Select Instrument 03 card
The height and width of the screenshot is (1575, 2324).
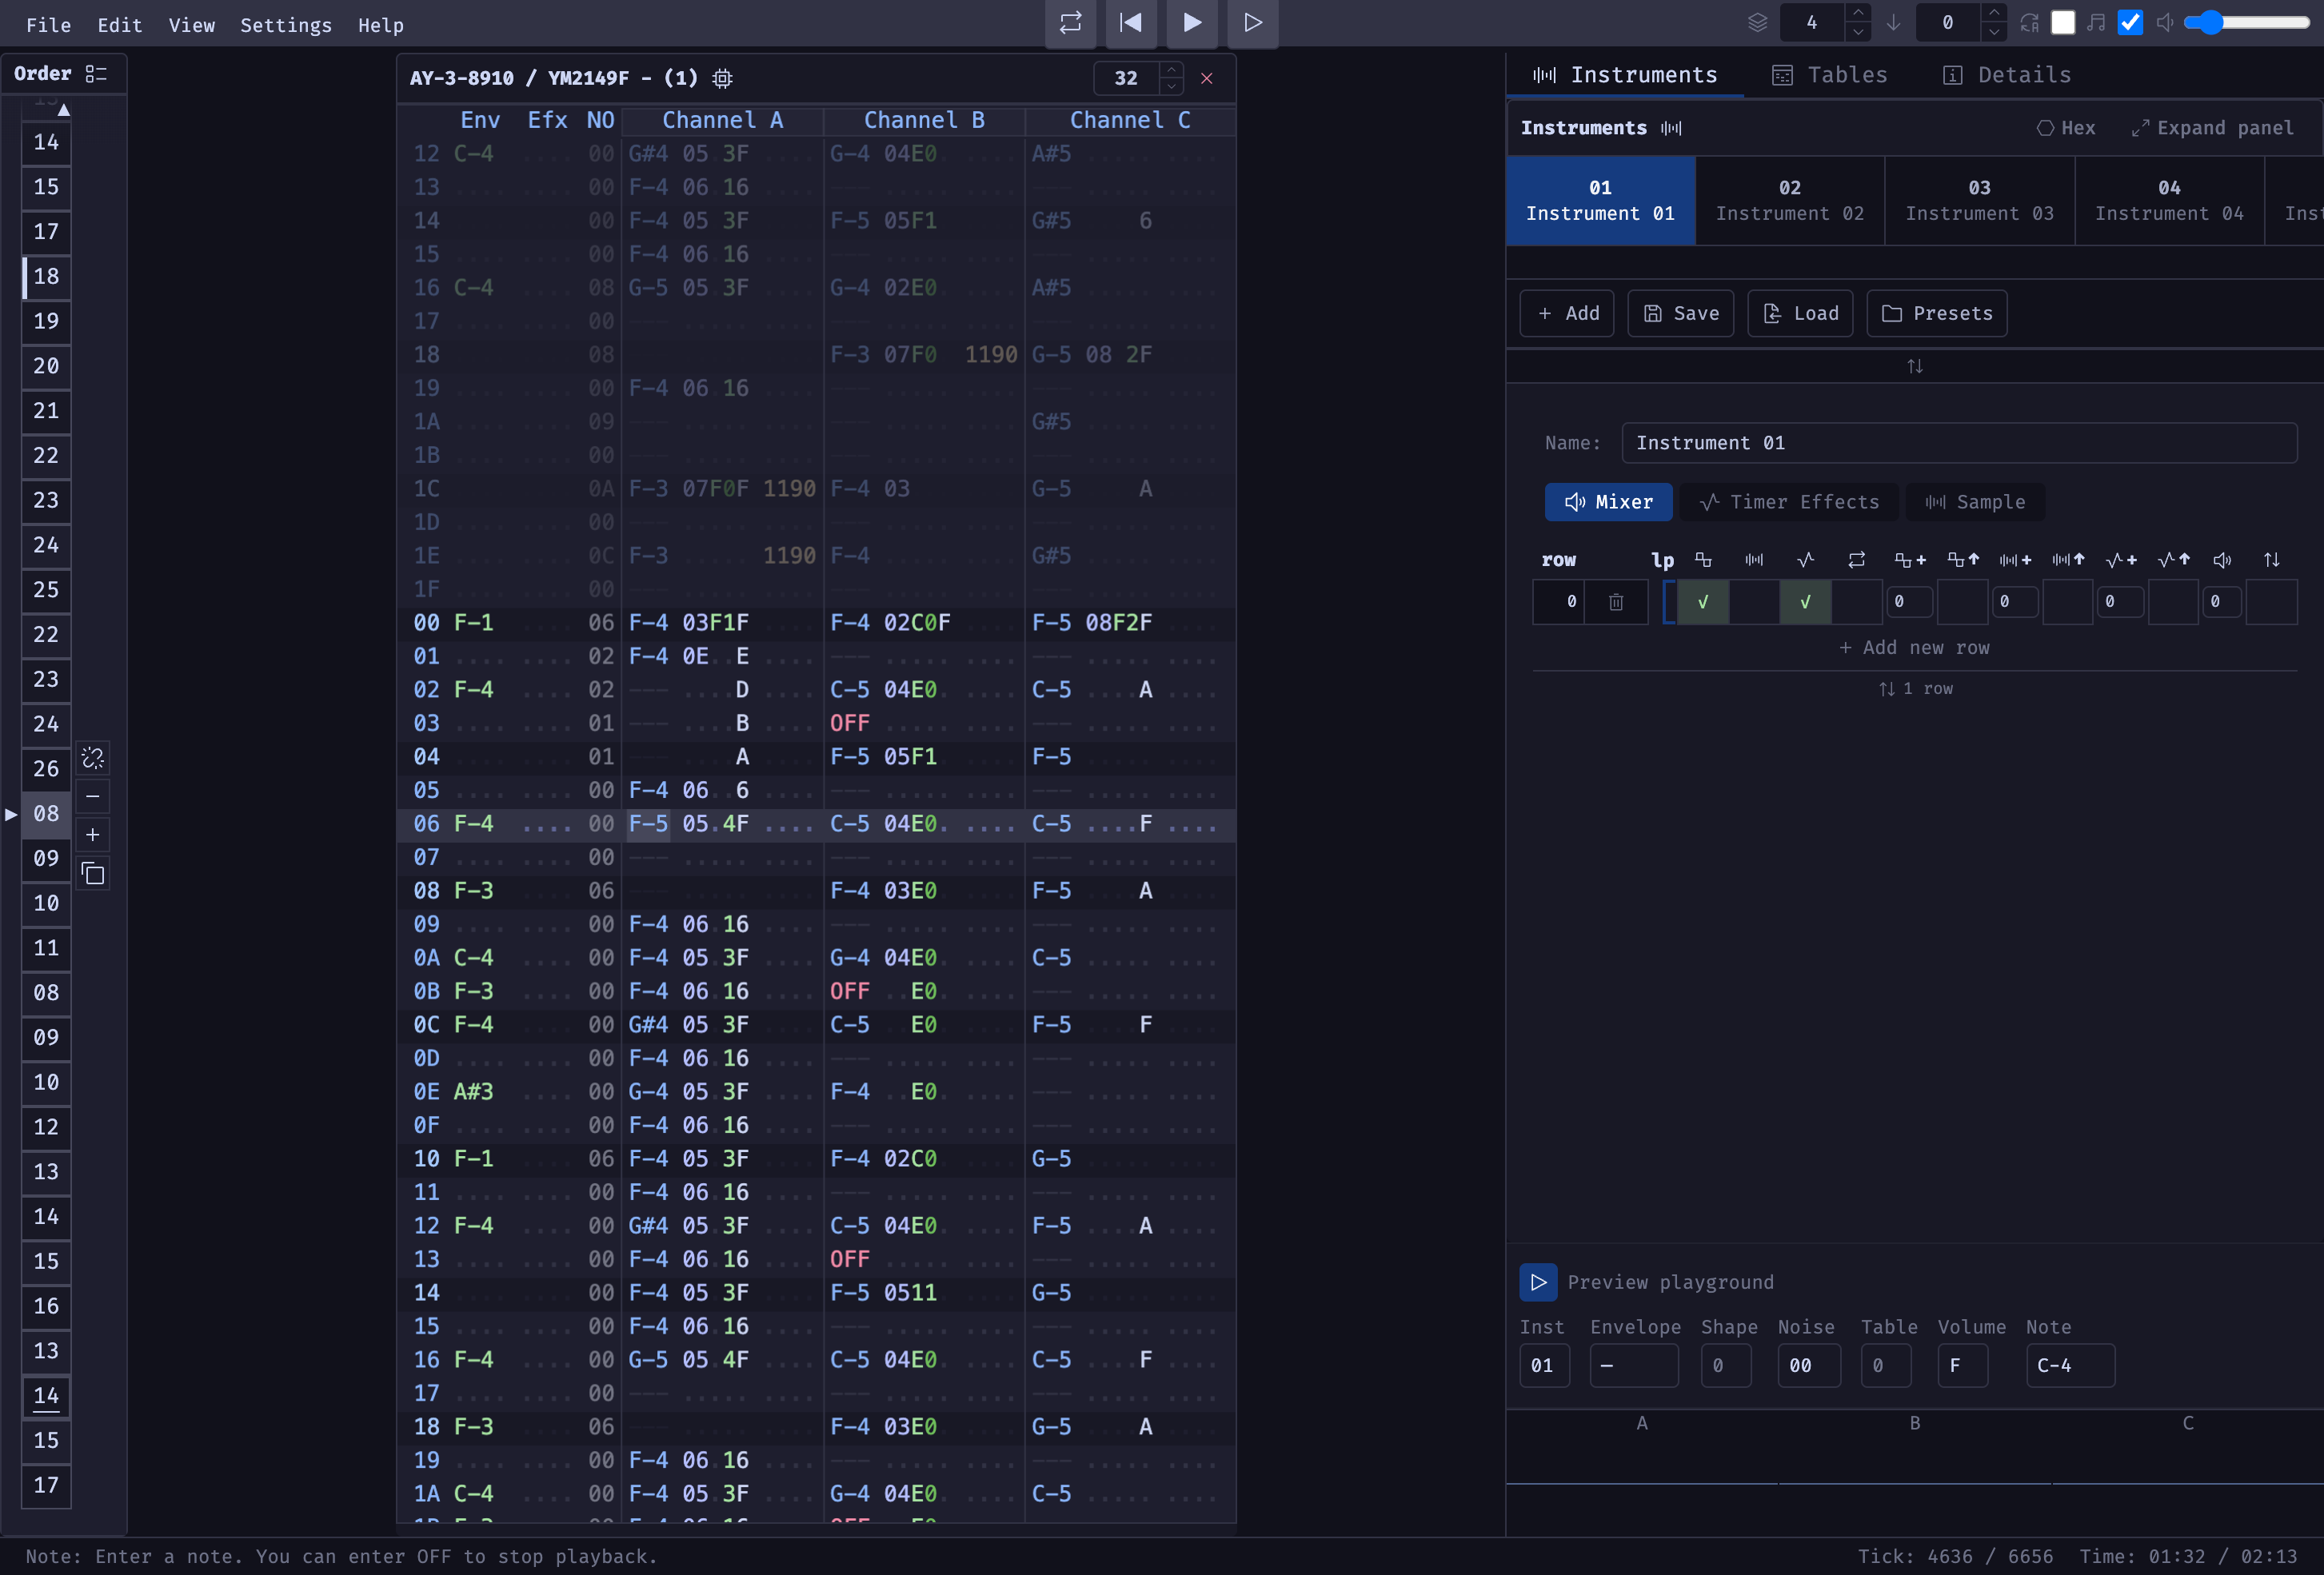click(x=1980, y=201)
